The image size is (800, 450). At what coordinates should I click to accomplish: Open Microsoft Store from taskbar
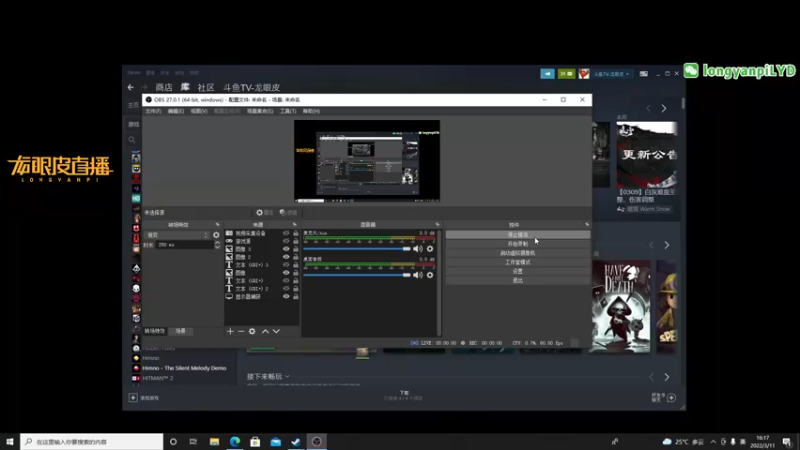255,441
